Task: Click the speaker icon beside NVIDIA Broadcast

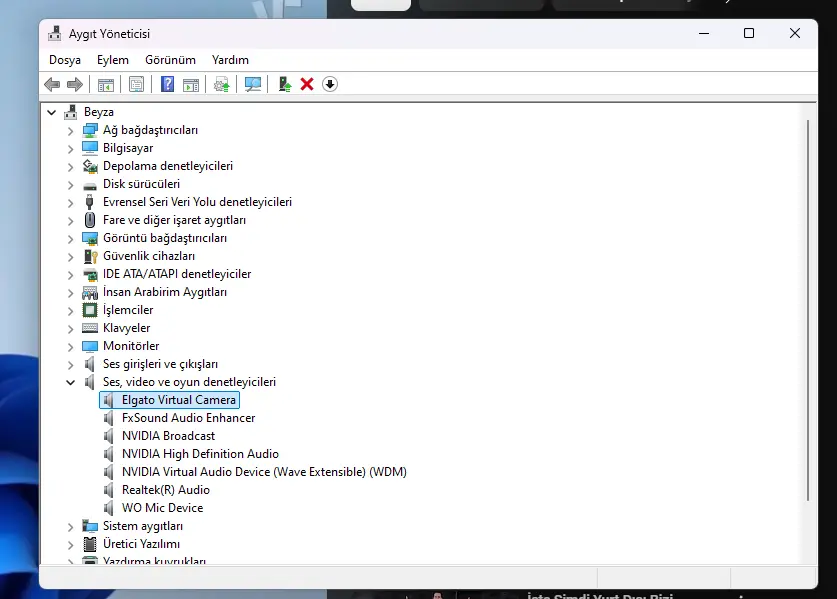Action: (108, 436)
